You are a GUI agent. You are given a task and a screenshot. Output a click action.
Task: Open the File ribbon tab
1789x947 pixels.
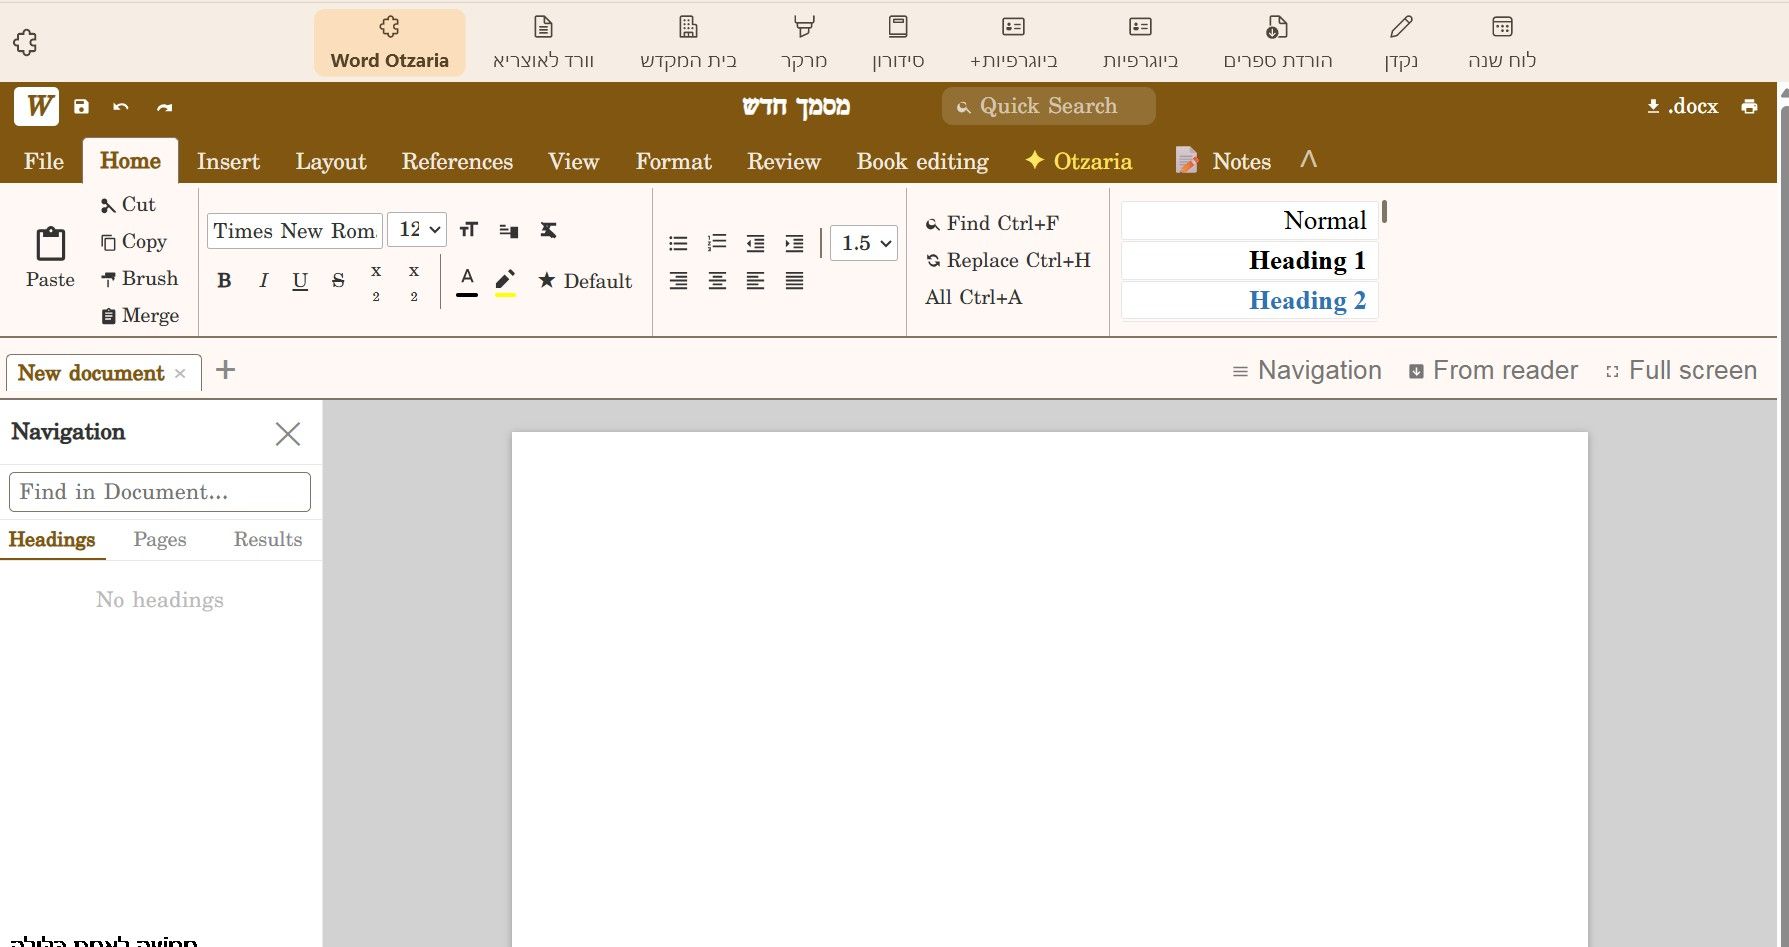[x=44, y=161]
